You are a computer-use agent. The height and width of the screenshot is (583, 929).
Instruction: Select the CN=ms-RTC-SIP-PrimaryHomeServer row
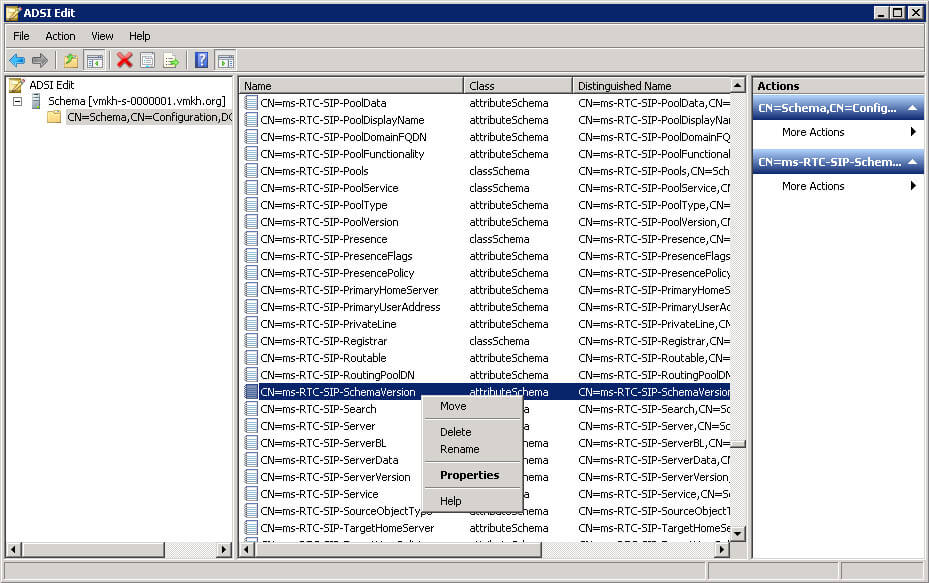486,290
